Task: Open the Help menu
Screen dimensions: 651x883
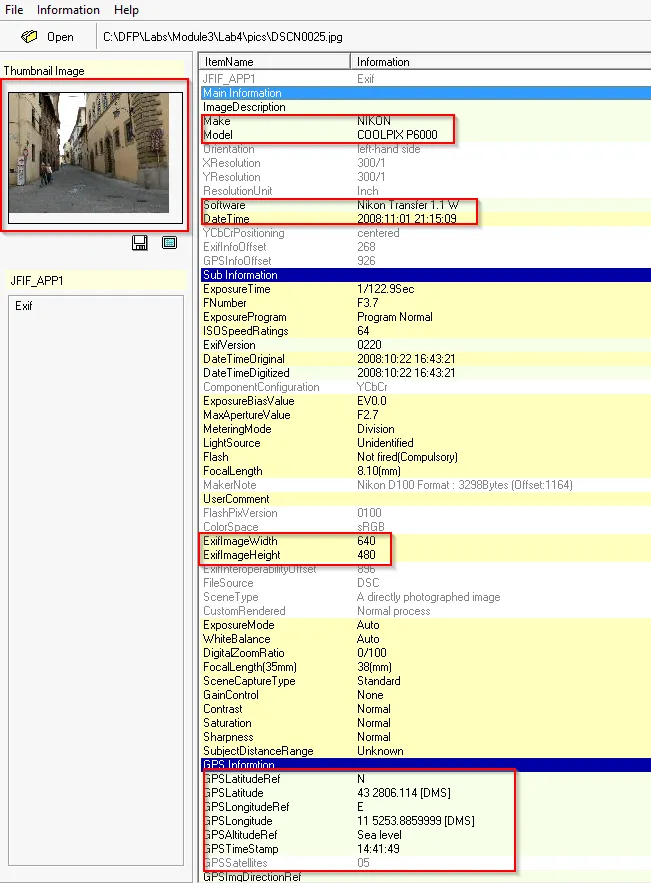Action: pyautogui.click(x=127, y=10)
